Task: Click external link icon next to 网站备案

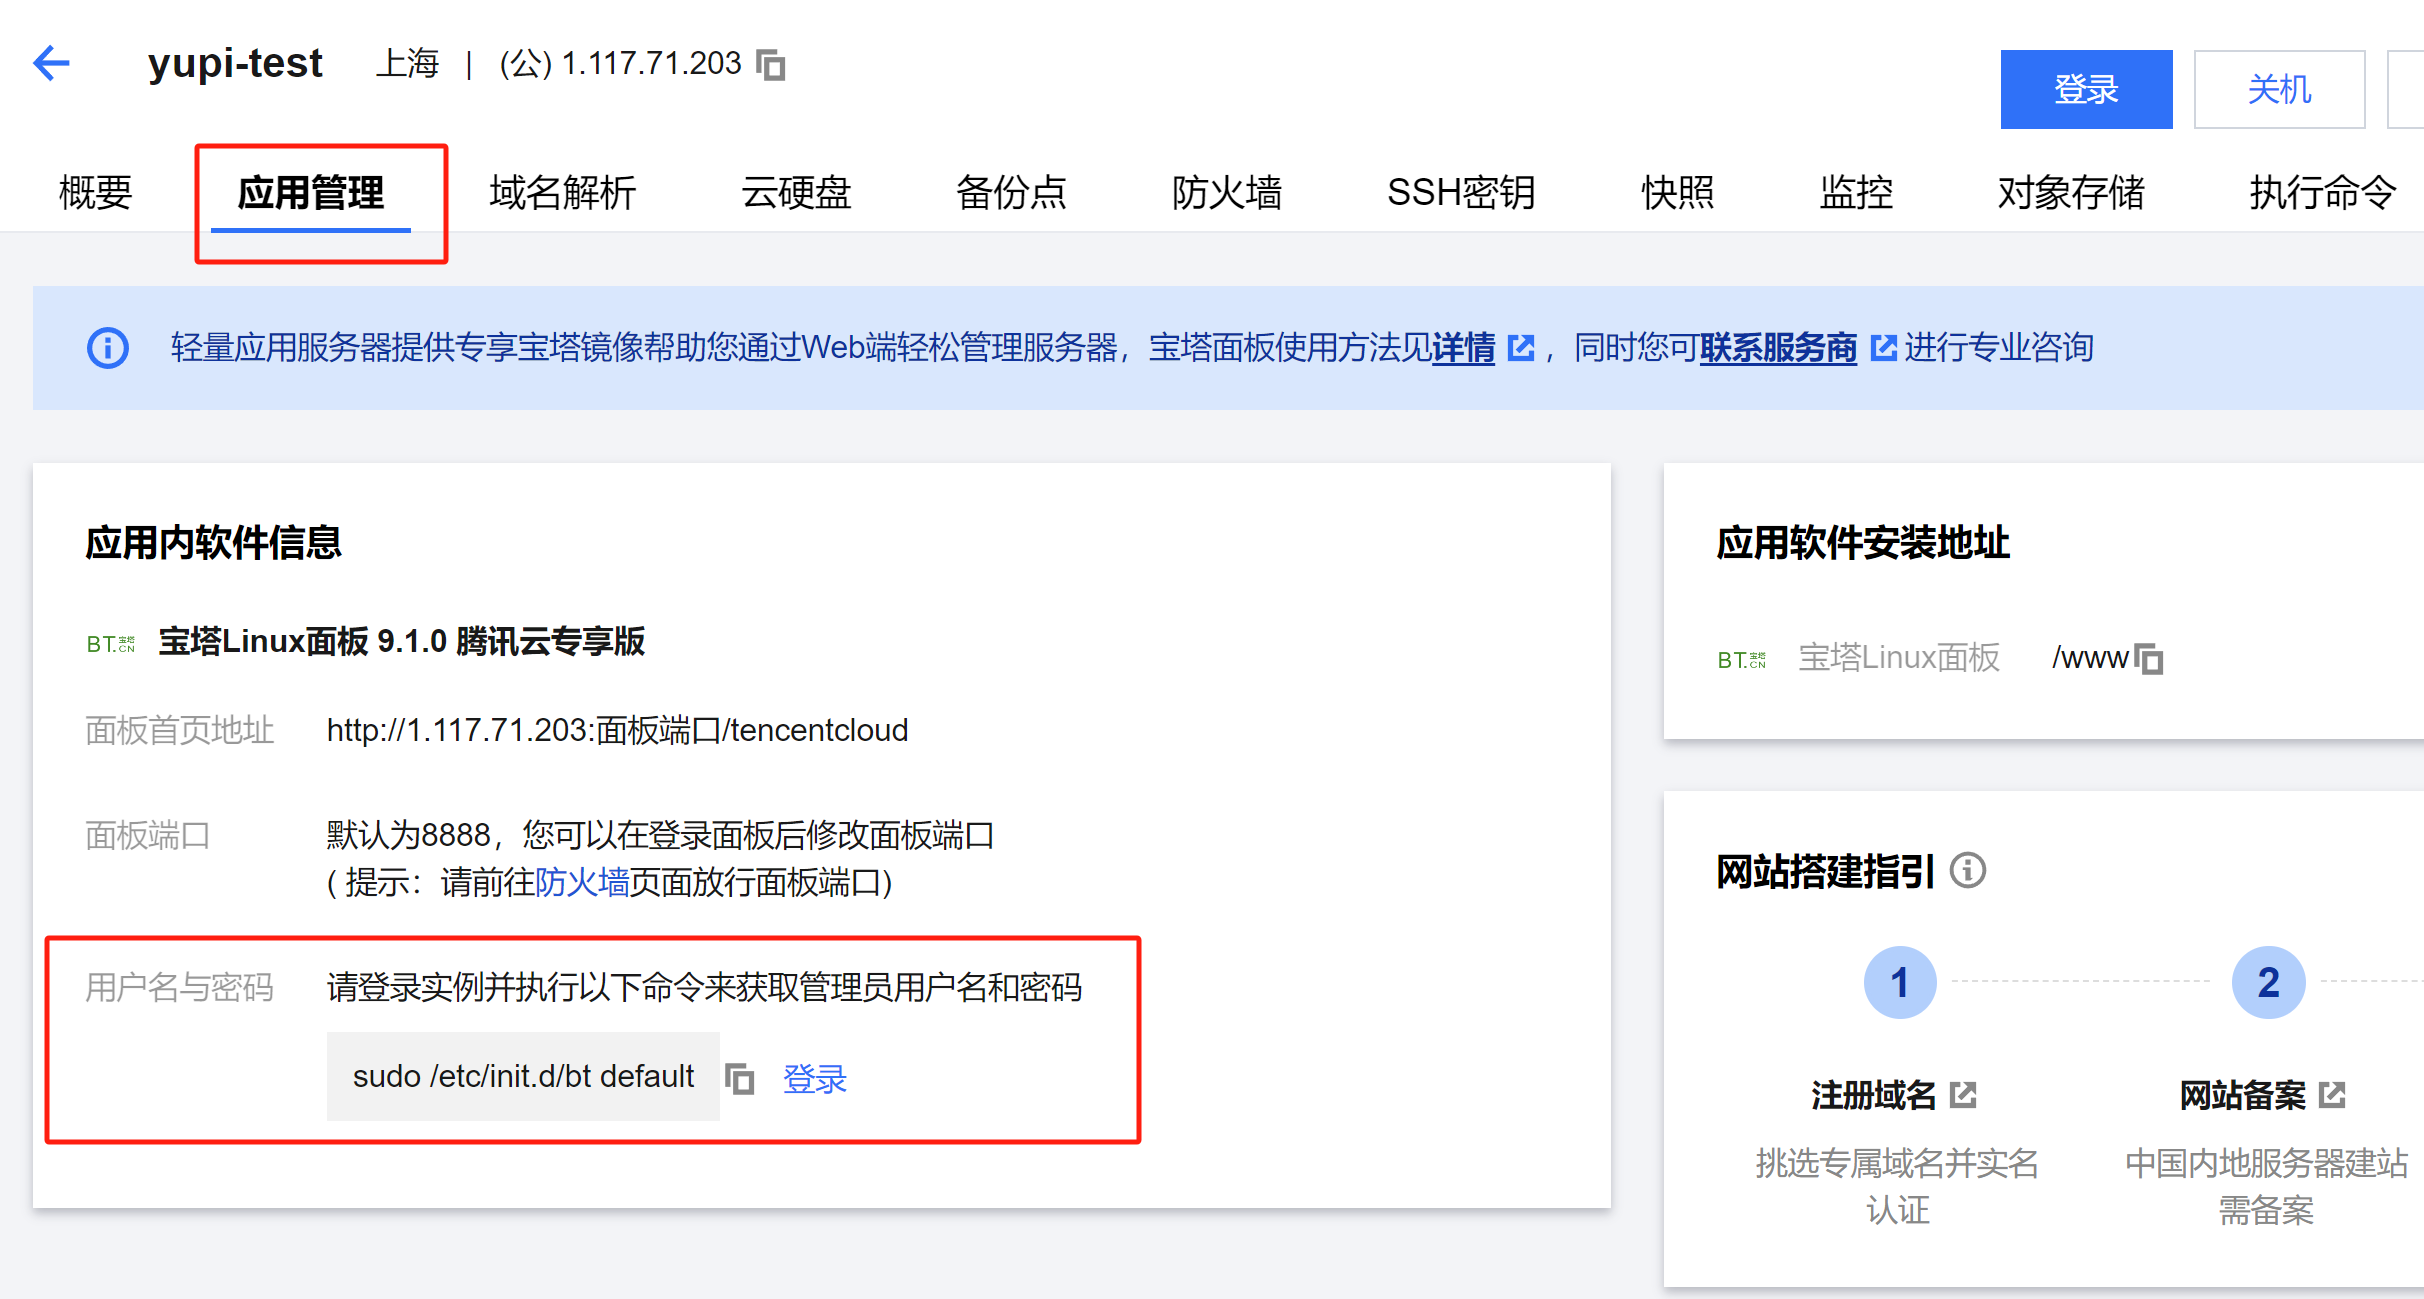Action: (x=2332, y=1095)
